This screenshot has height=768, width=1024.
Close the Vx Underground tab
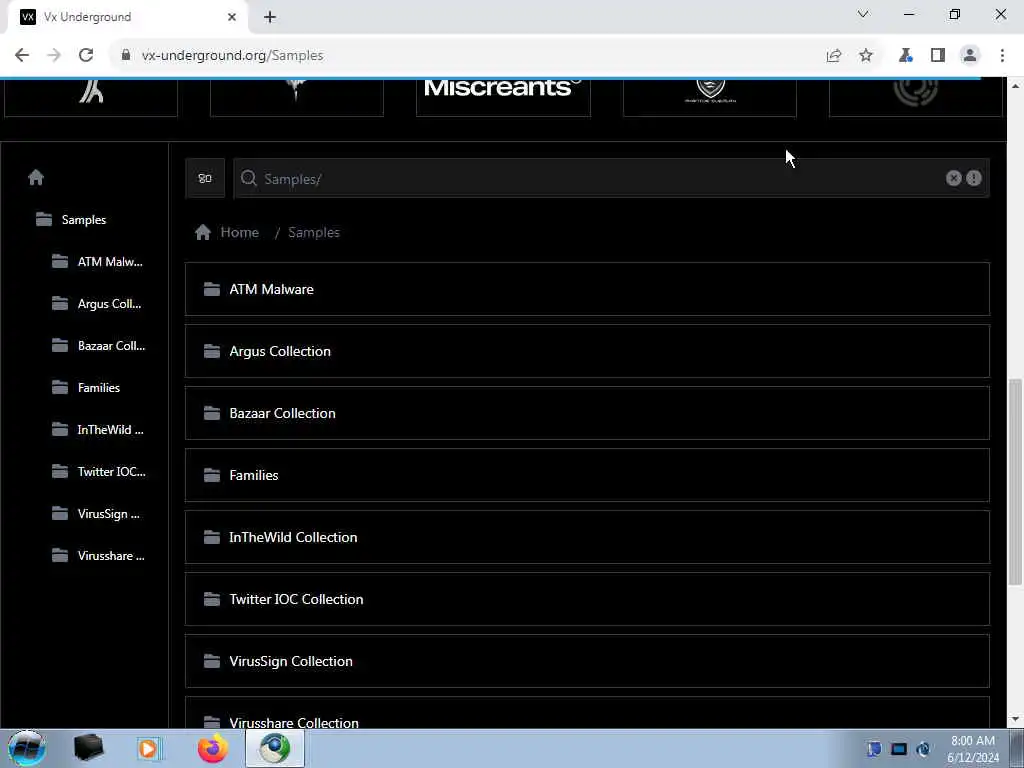[232, 17]
